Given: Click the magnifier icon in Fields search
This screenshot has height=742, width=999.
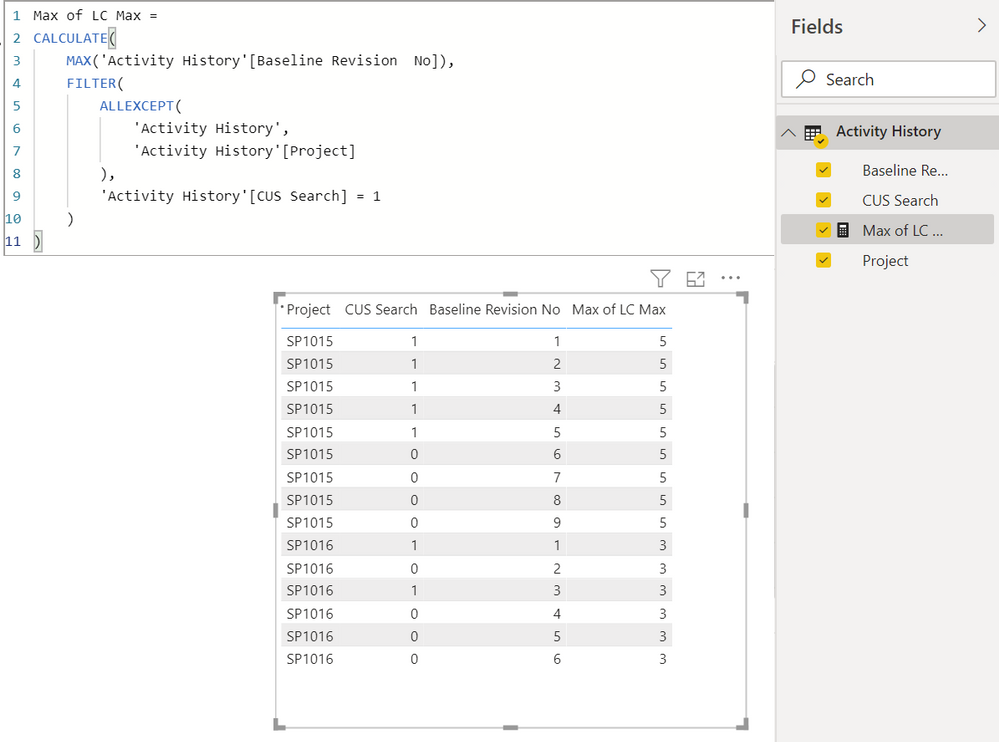Looking at the screenshot, I should [x=806, y=79].
